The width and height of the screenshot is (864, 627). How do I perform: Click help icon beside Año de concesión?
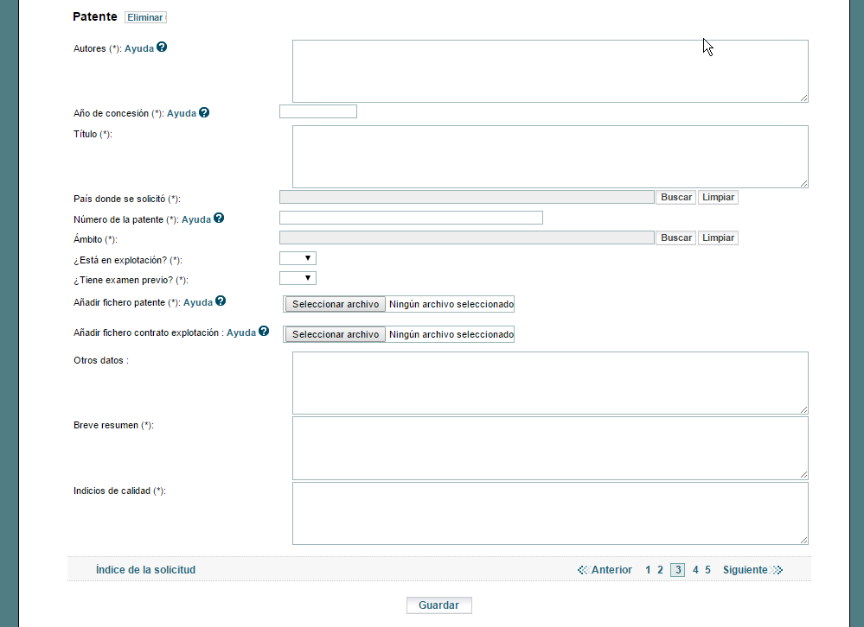click(204, 112)
